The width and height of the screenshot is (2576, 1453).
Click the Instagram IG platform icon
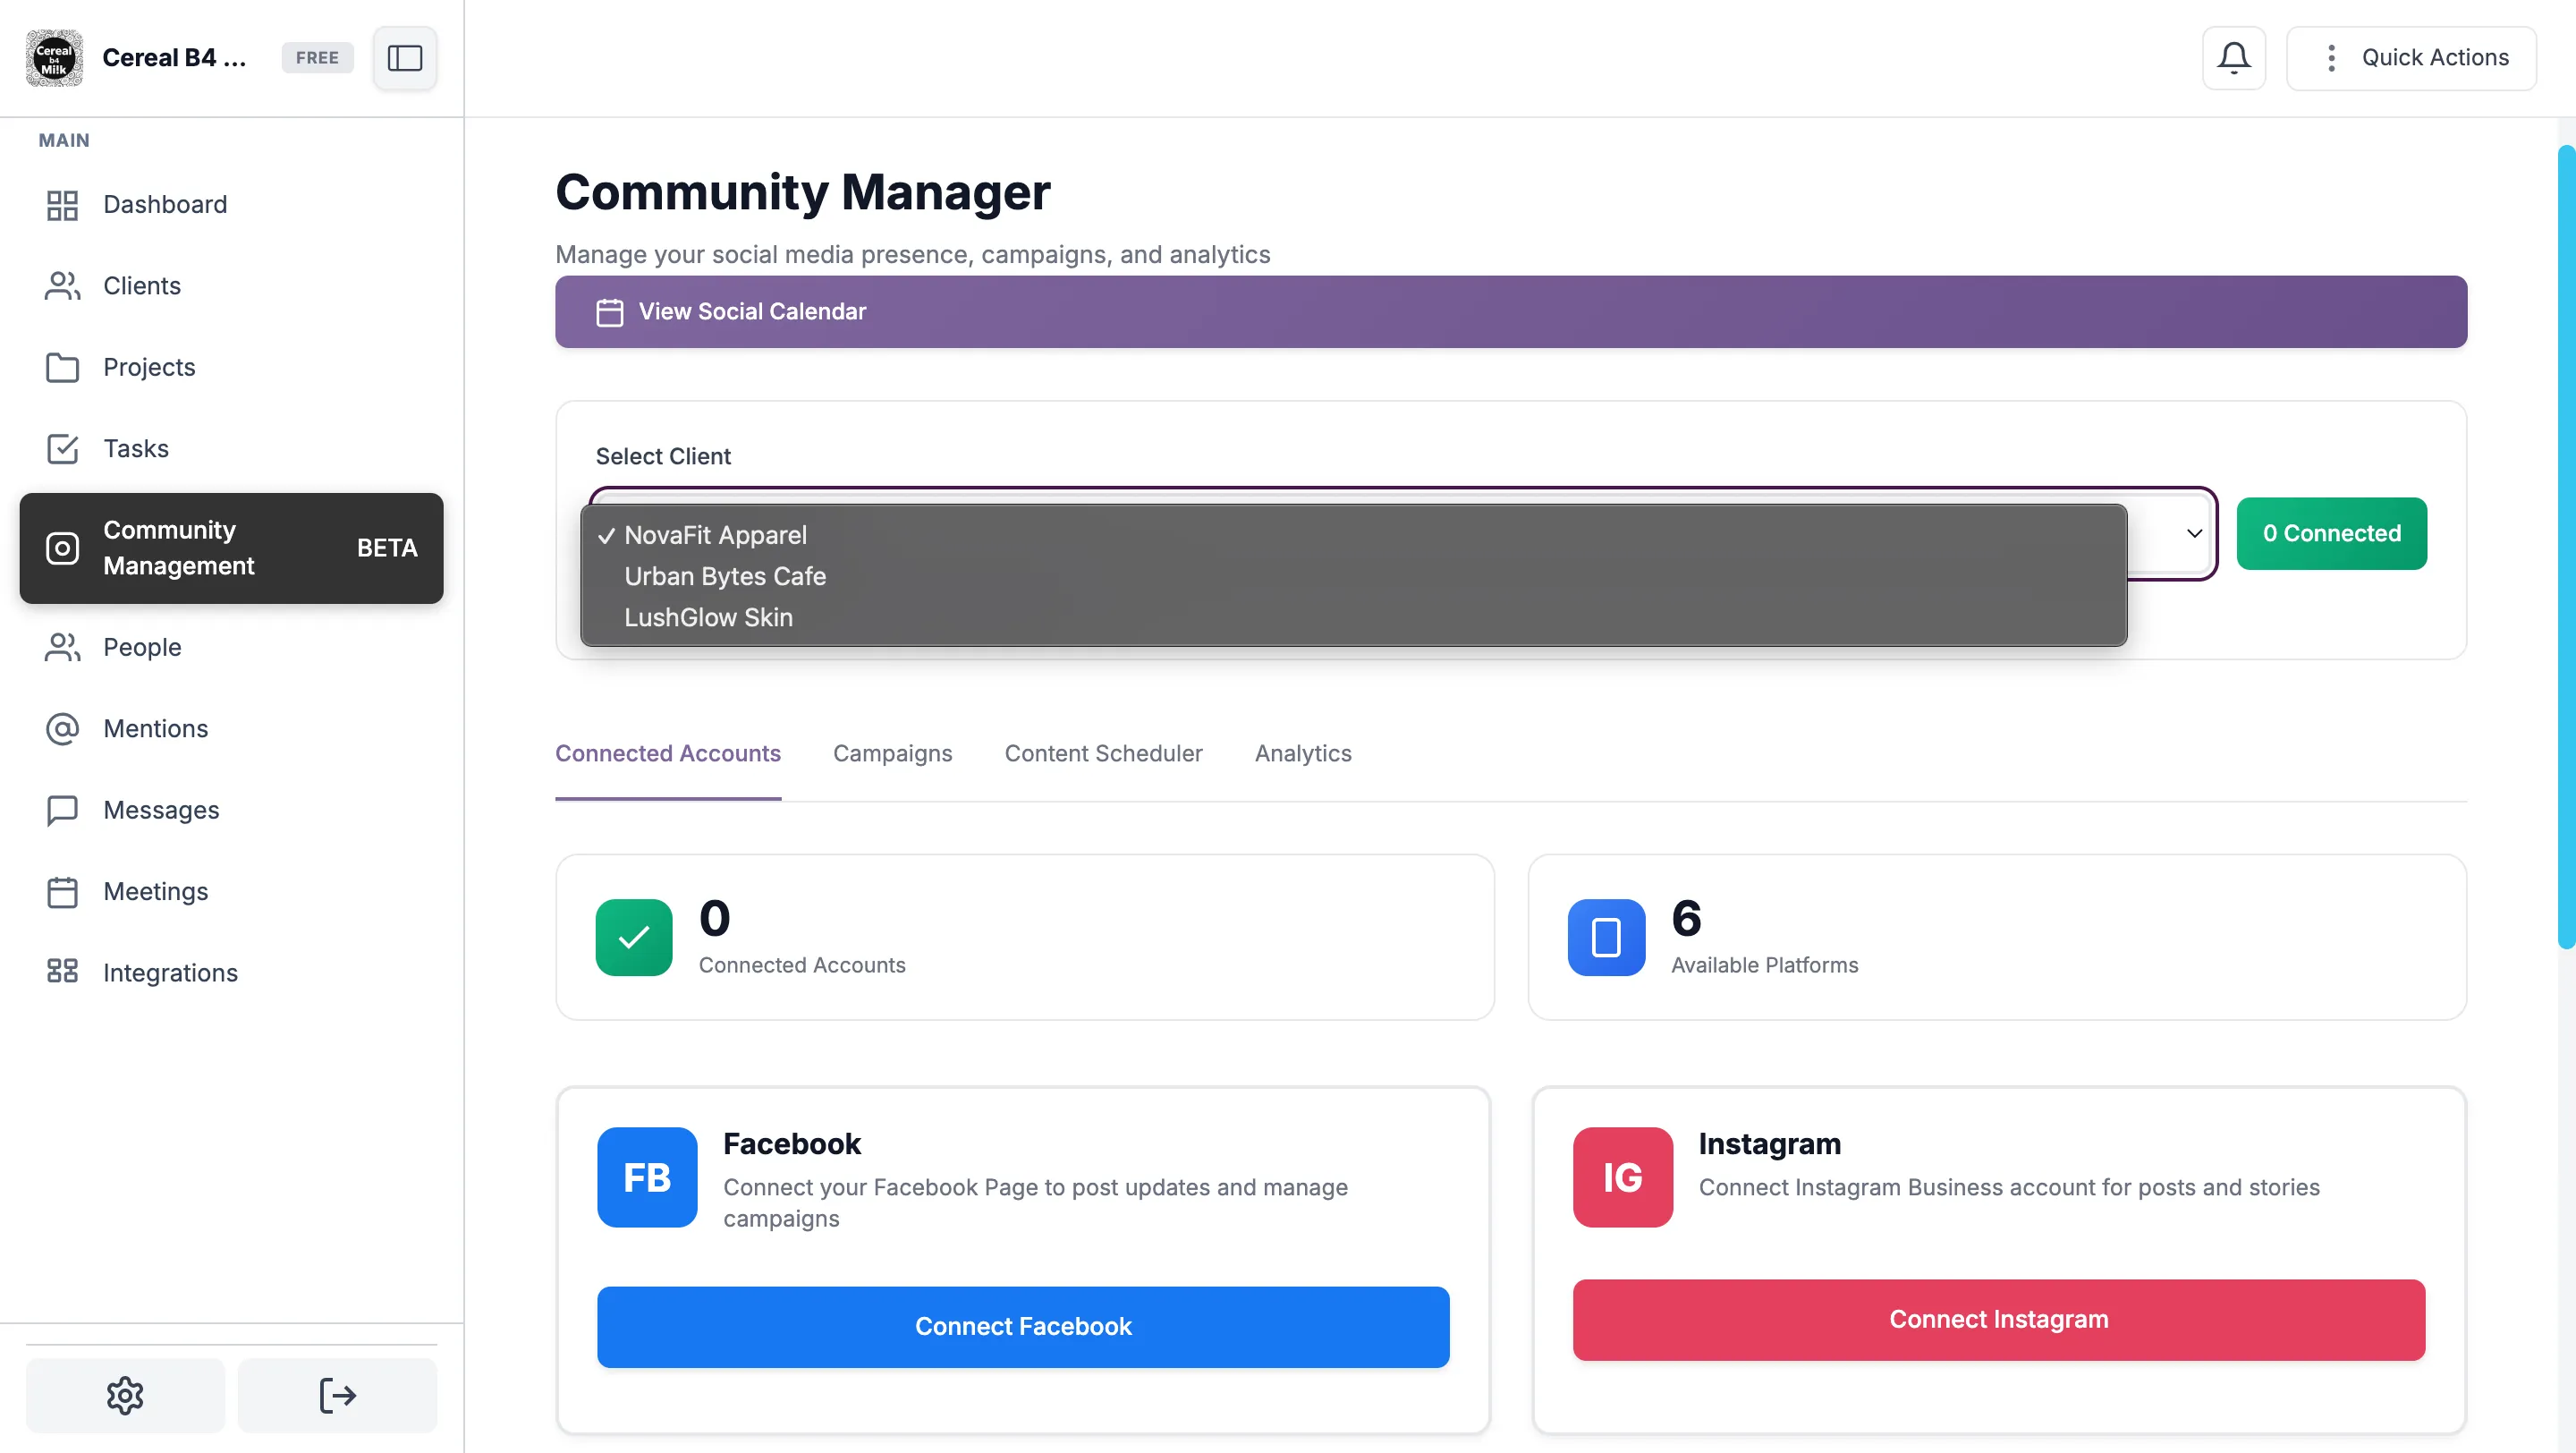(1622, 1177)
